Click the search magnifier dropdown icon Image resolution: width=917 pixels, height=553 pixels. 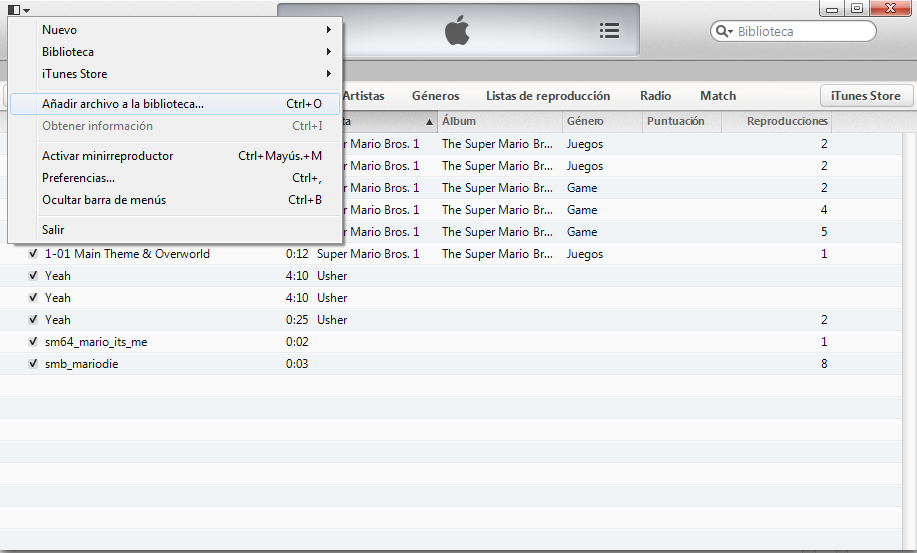[x=724, y=32]
